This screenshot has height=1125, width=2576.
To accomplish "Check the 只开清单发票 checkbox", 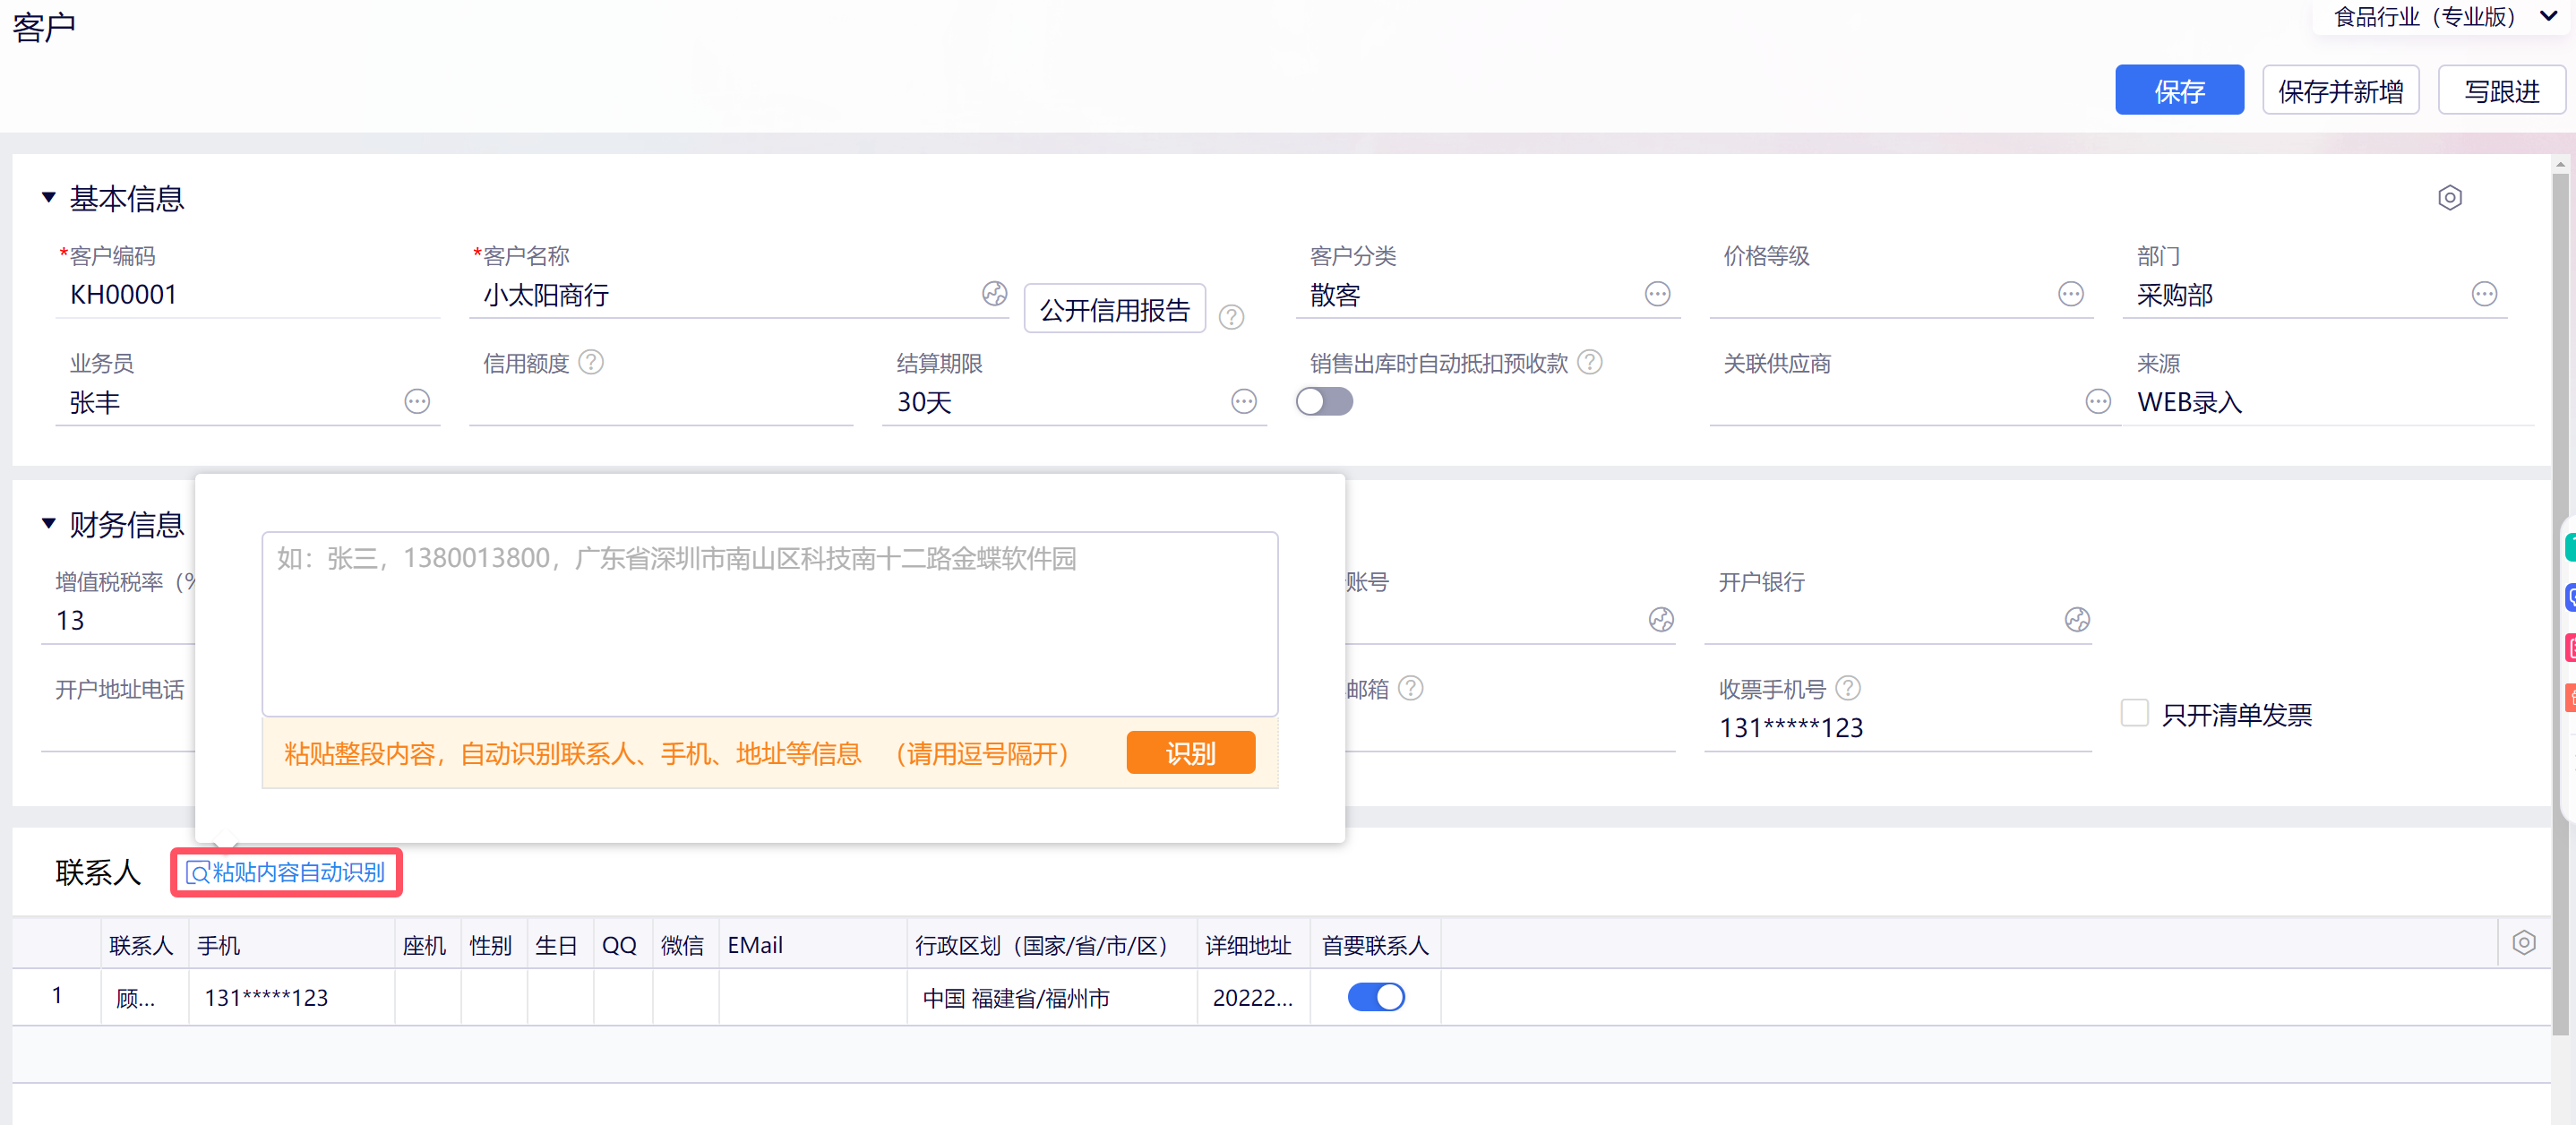I will [x=2134, y=713].
